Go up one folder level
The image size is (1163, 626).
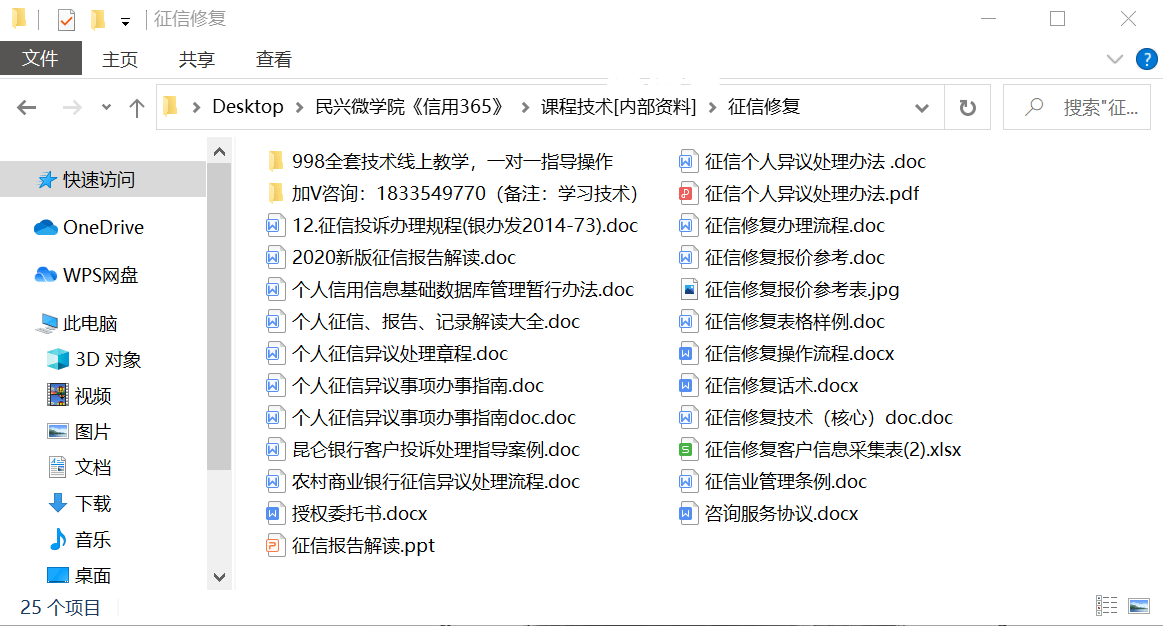click(x=136, y=108)
